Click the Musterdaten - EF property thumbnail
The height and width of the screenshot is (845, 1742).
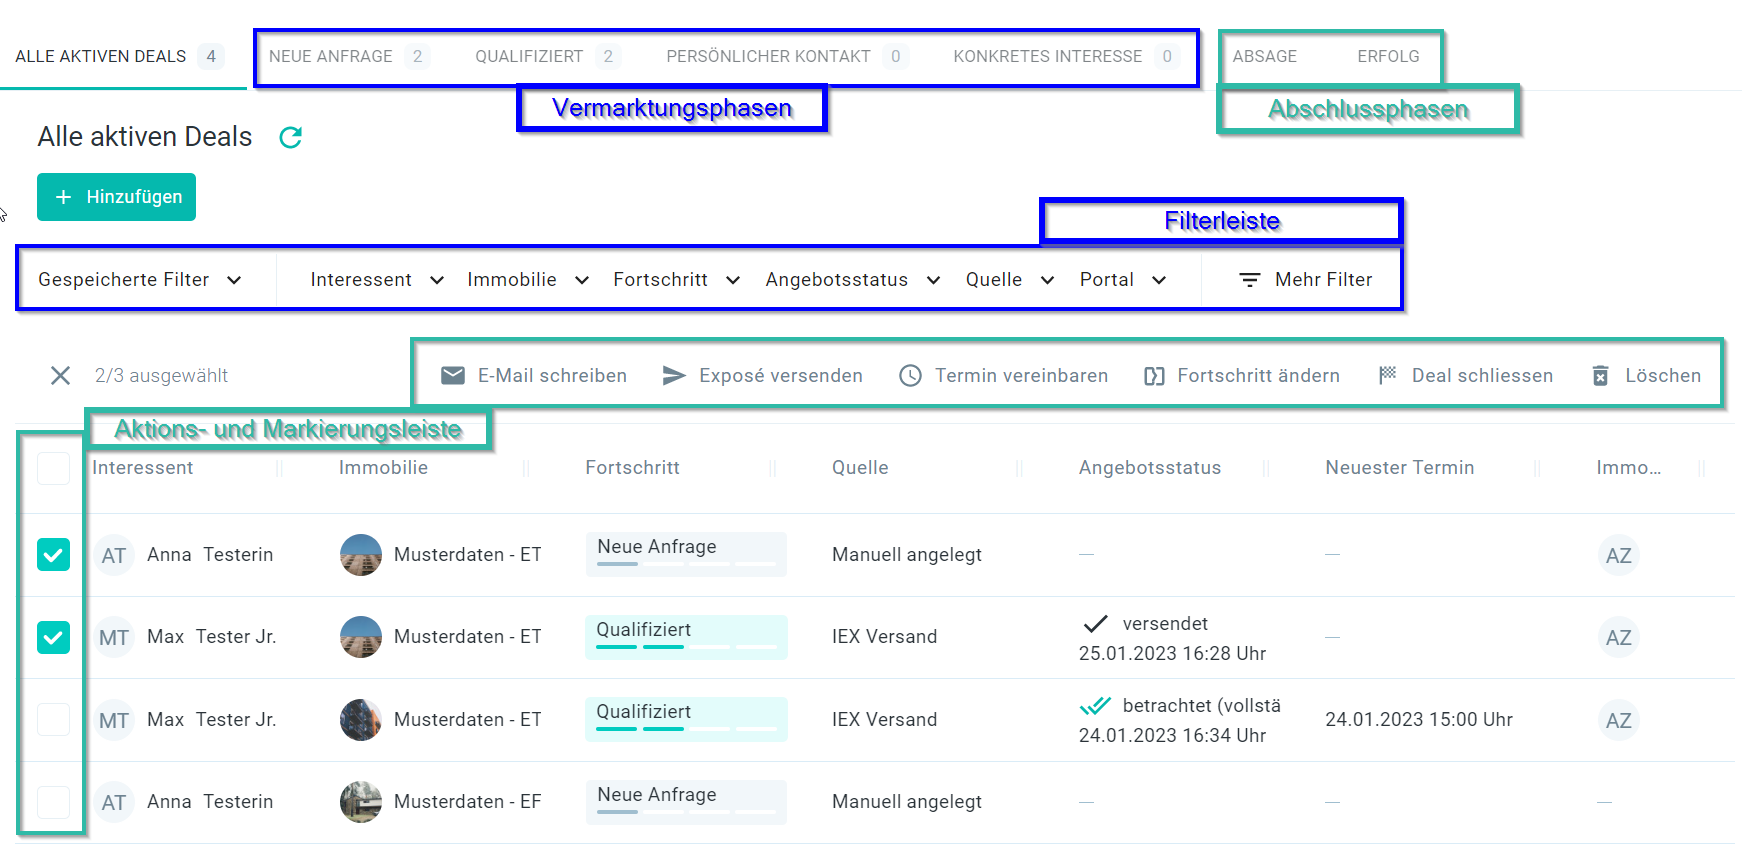point(361,802)
